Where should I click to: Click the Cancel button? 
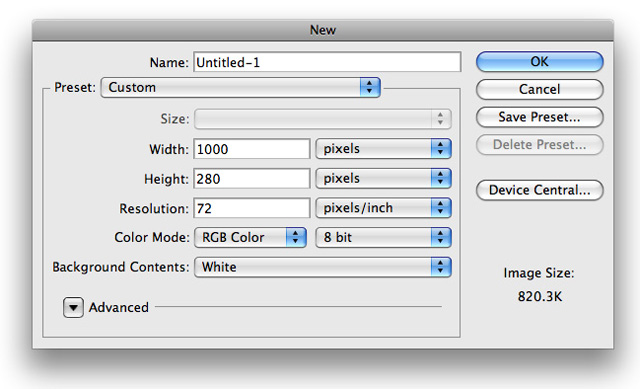pos(539,89)
